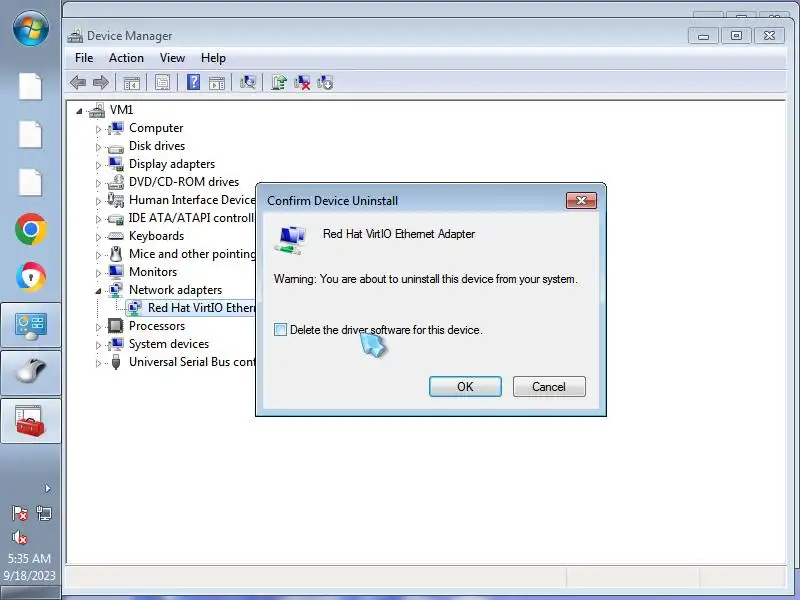This screenshot has width=800, height=600.
Task: Select the System devices tree label
Action: point(168,343)
